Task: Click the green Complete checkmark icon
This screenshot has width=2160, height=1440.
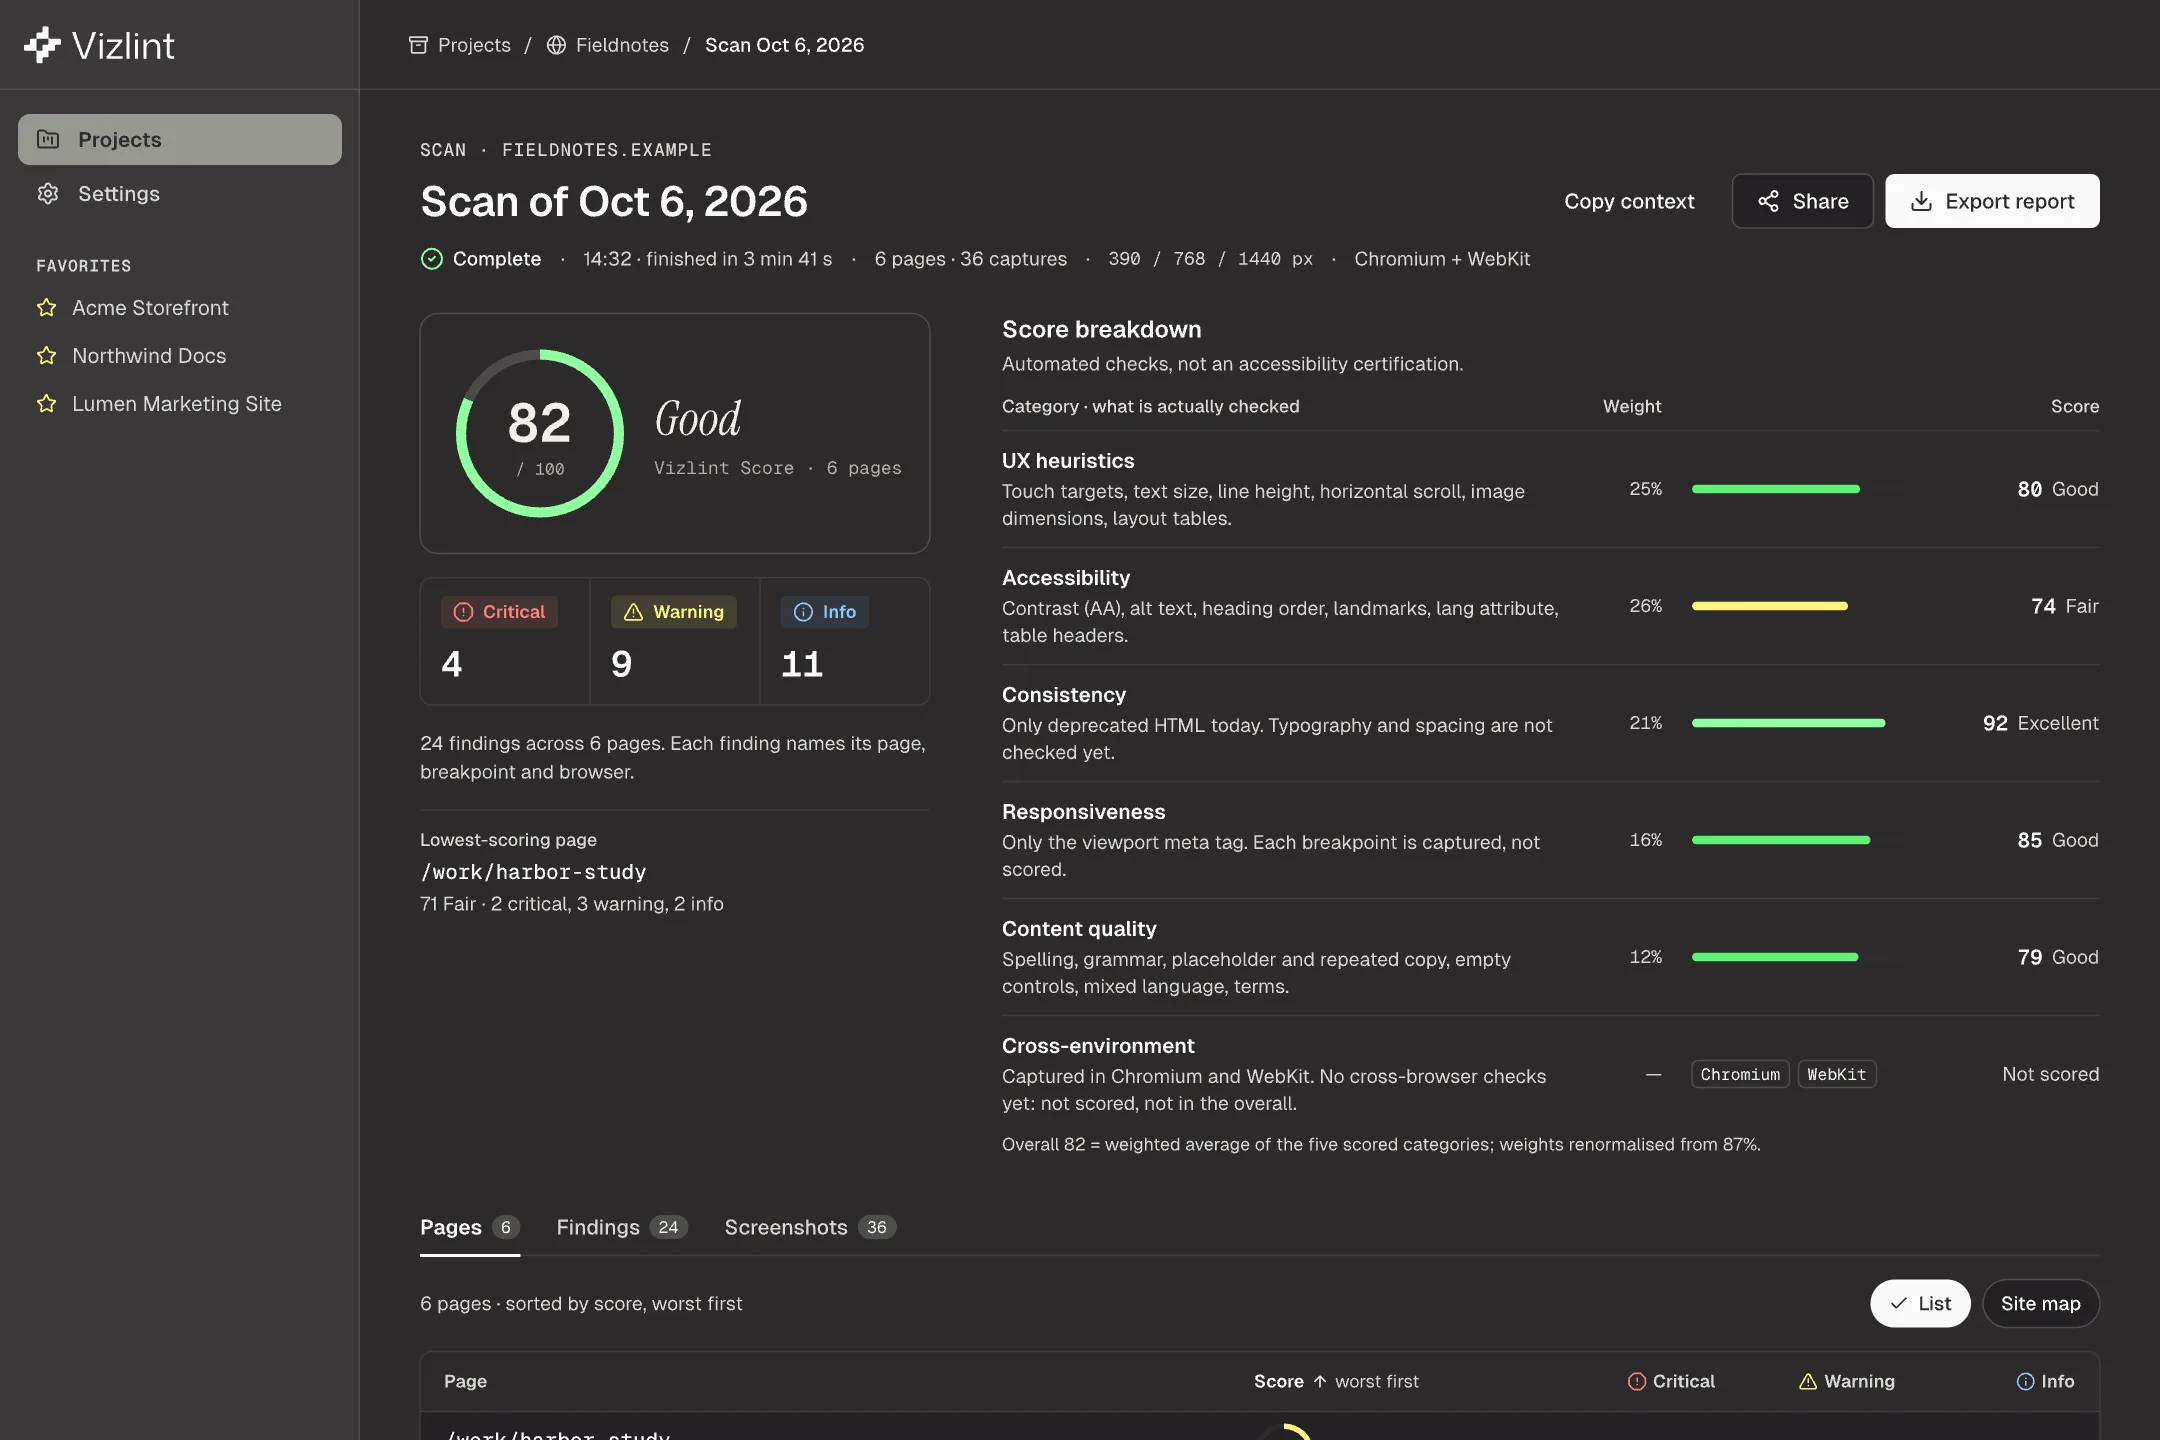Action: tap(431, 259)
